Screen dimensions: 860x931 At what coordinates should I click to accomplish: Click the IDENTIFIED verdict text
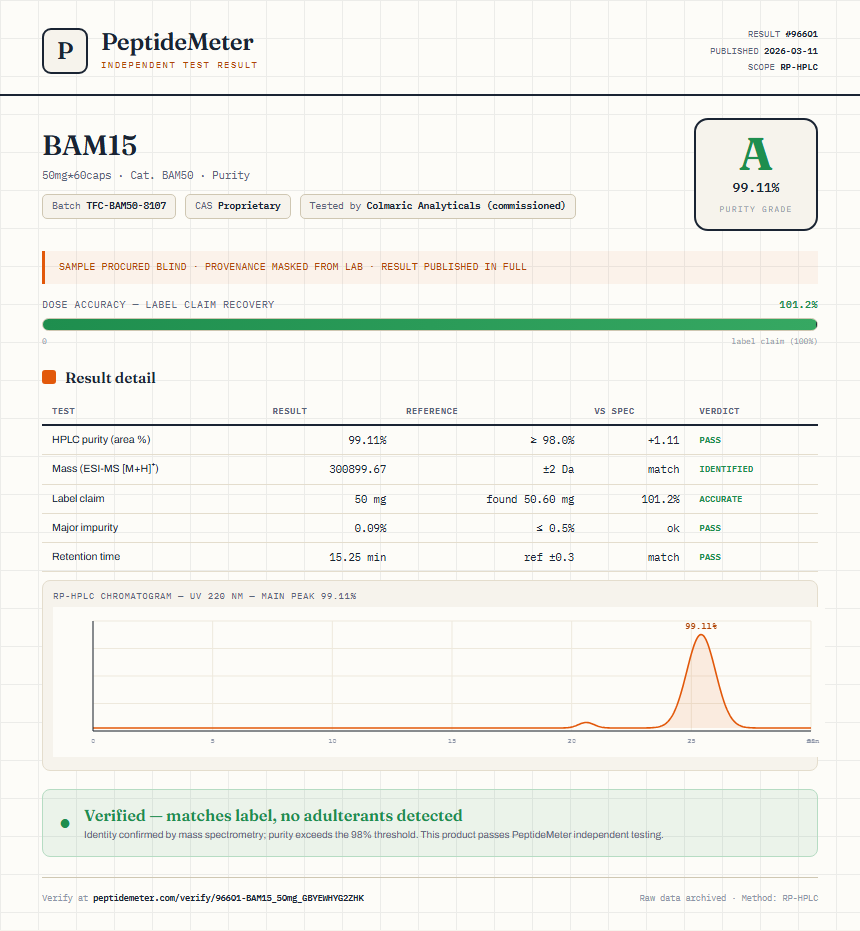[x=726, y=469]
